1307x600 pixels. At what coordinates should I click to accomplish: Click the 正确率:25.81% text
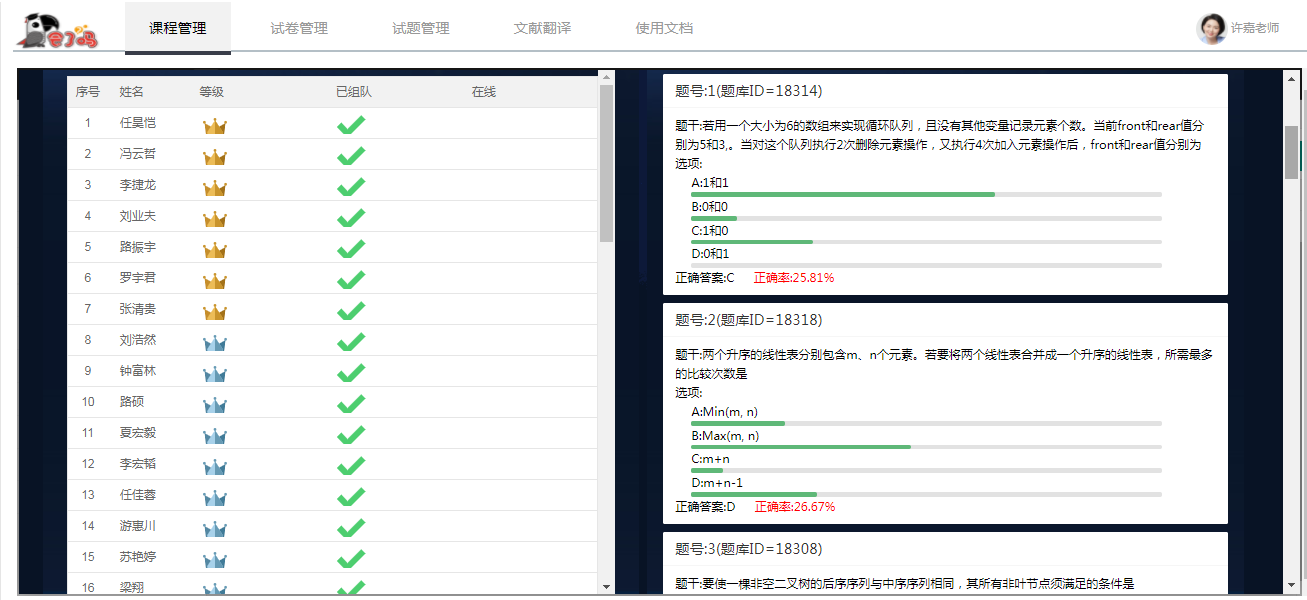[x=794, y=278]
